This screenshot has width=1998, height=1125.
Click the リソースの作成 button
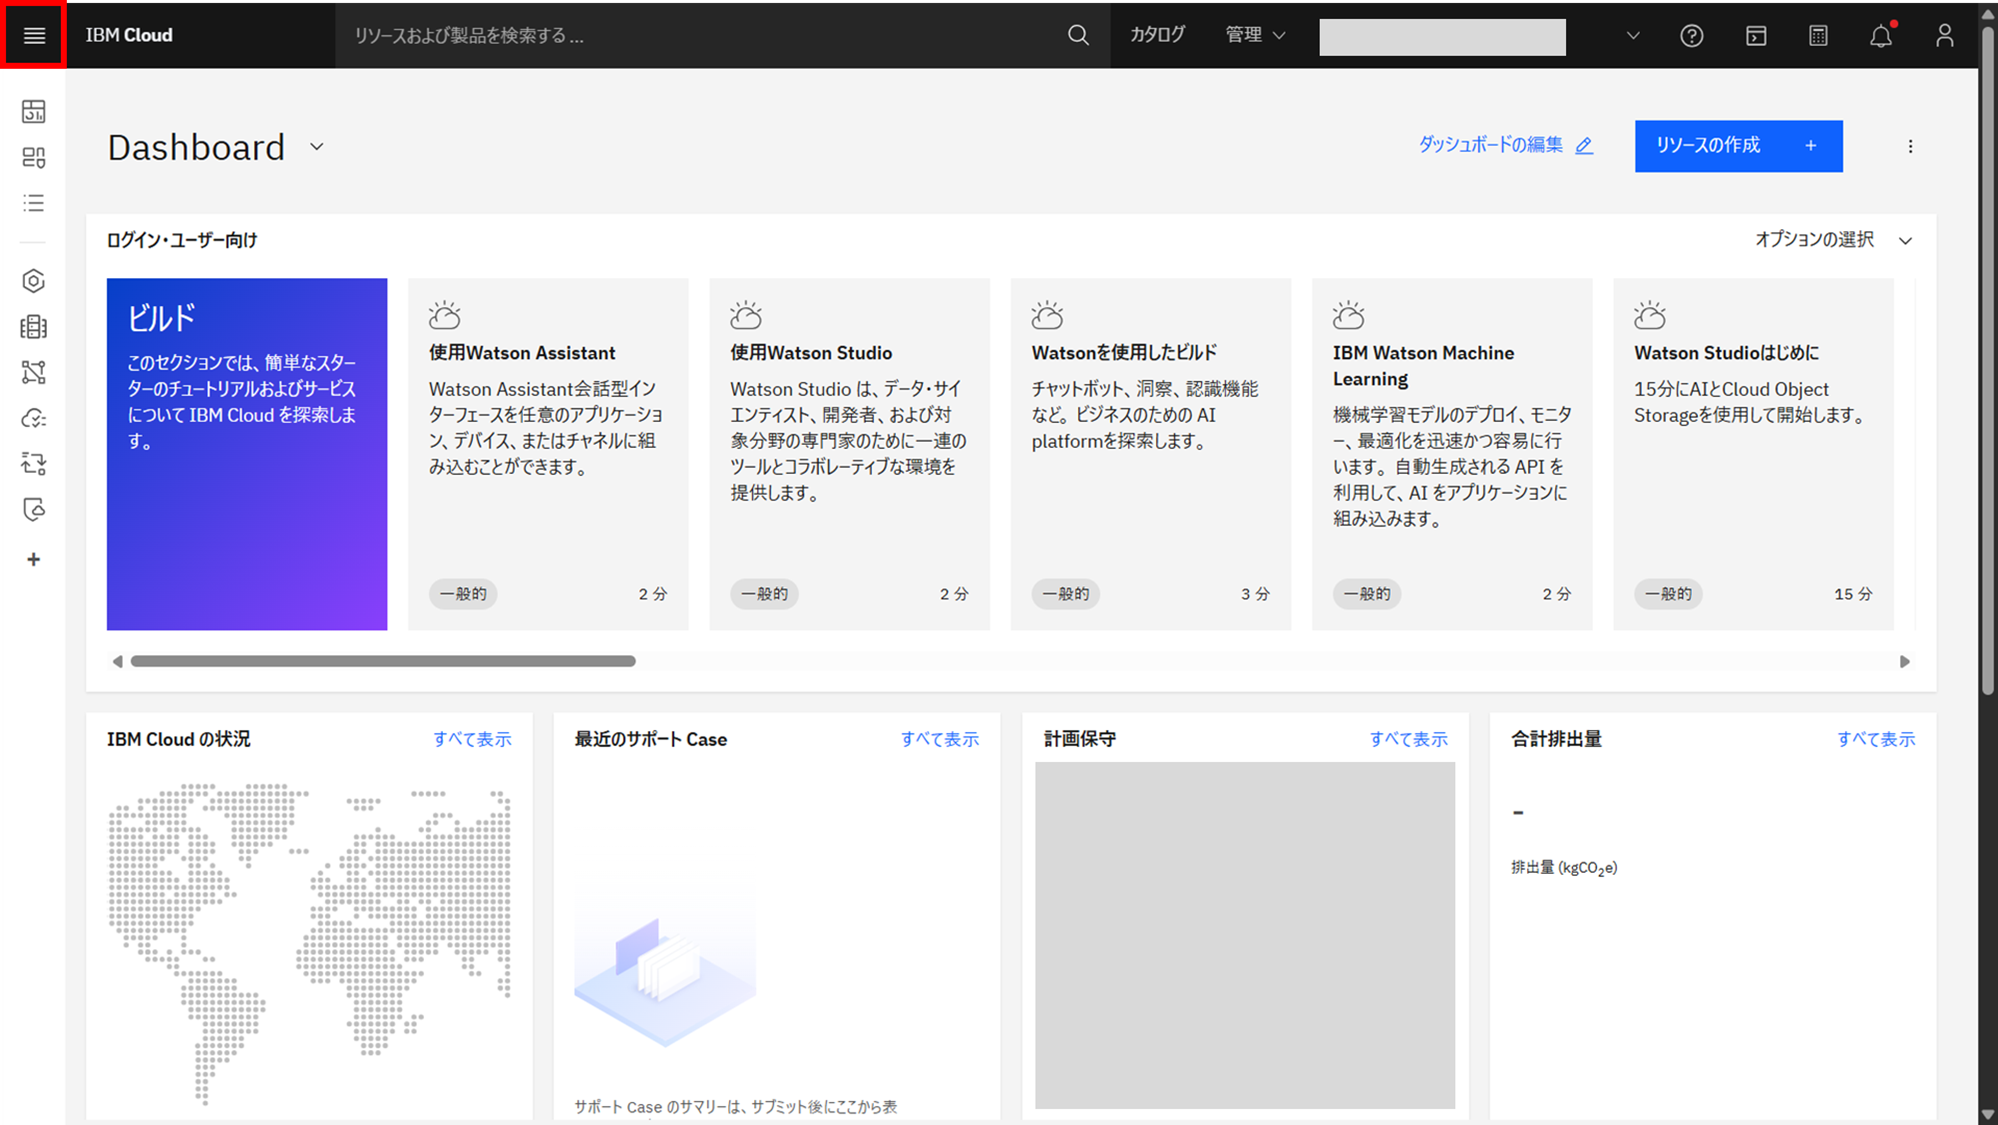tap(1738, 146)
